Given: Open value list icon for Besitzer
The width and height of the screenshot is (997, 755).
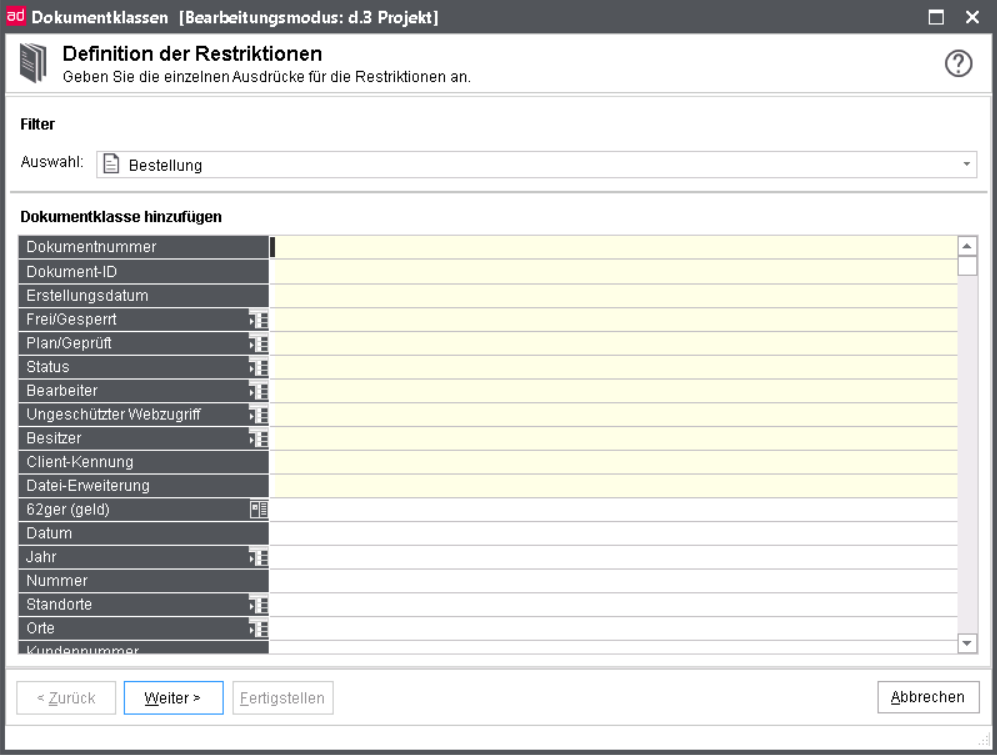Looking at the screenshot, I should pos(259,438).
